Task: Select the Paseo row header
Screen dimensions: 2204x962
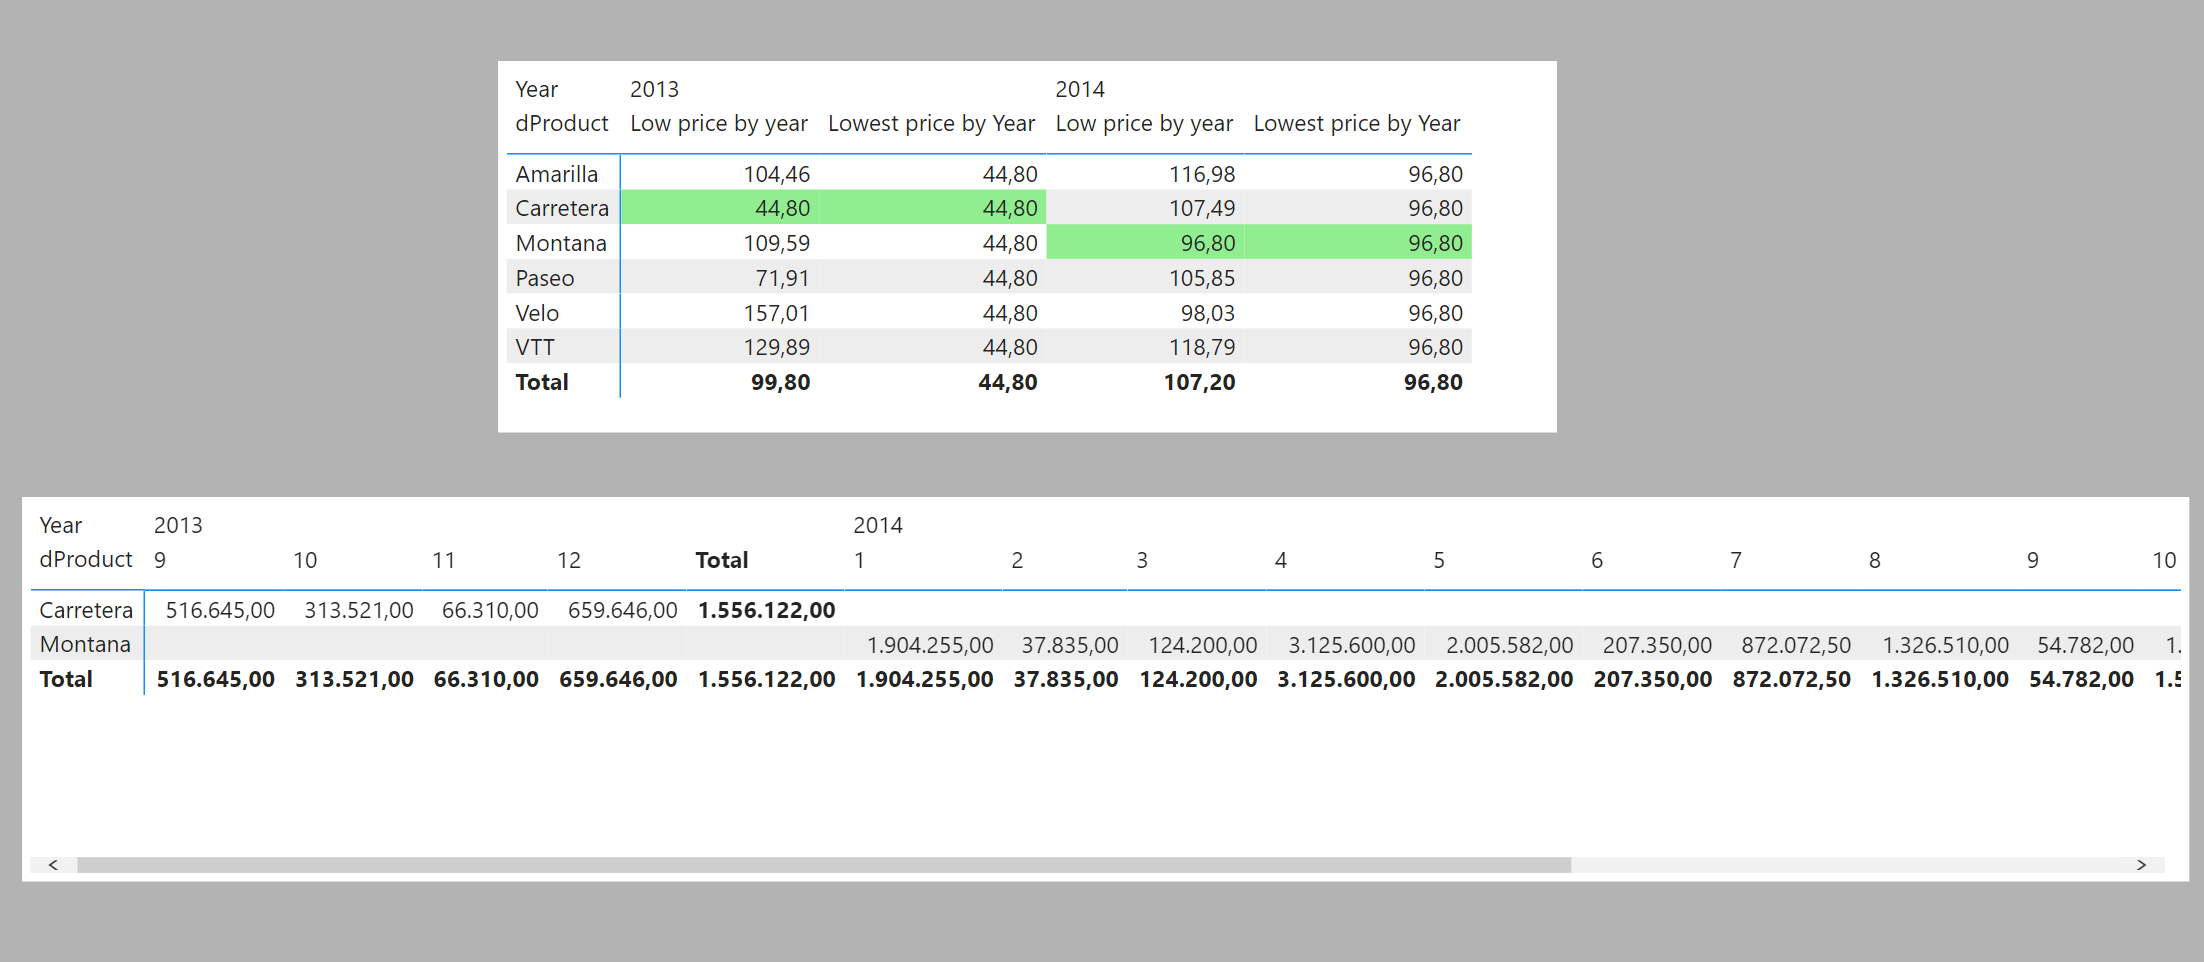Action: [x=545, y=278]
